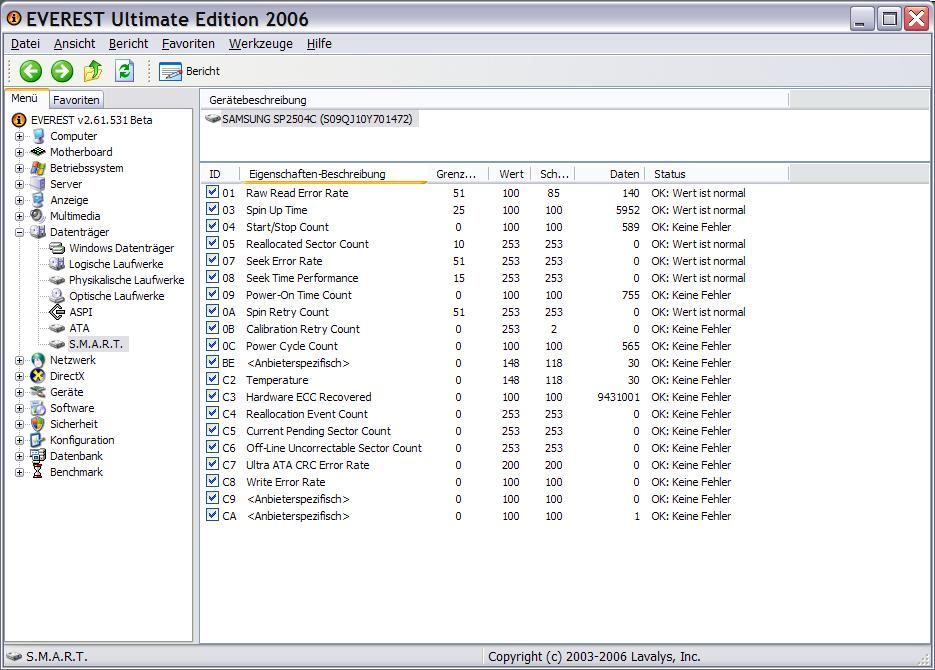Sort by the Status column header
Viewport: 935px width, 670px height.
click(717, 174)
